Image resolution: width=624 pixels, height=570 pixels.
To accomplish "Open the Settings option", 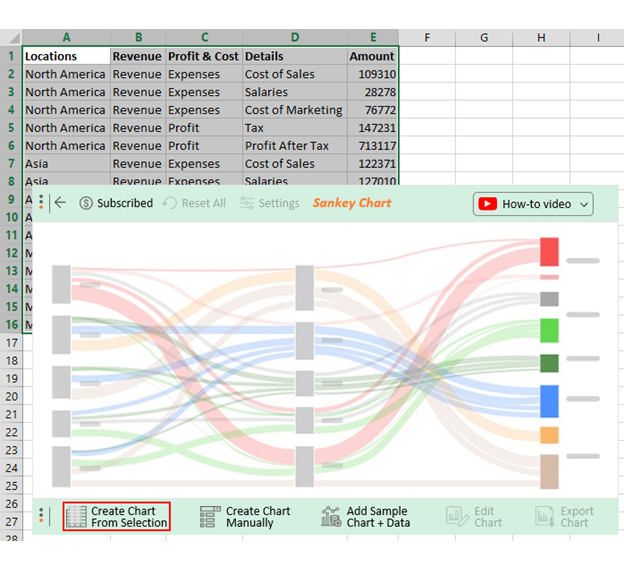I will [269, 203].
